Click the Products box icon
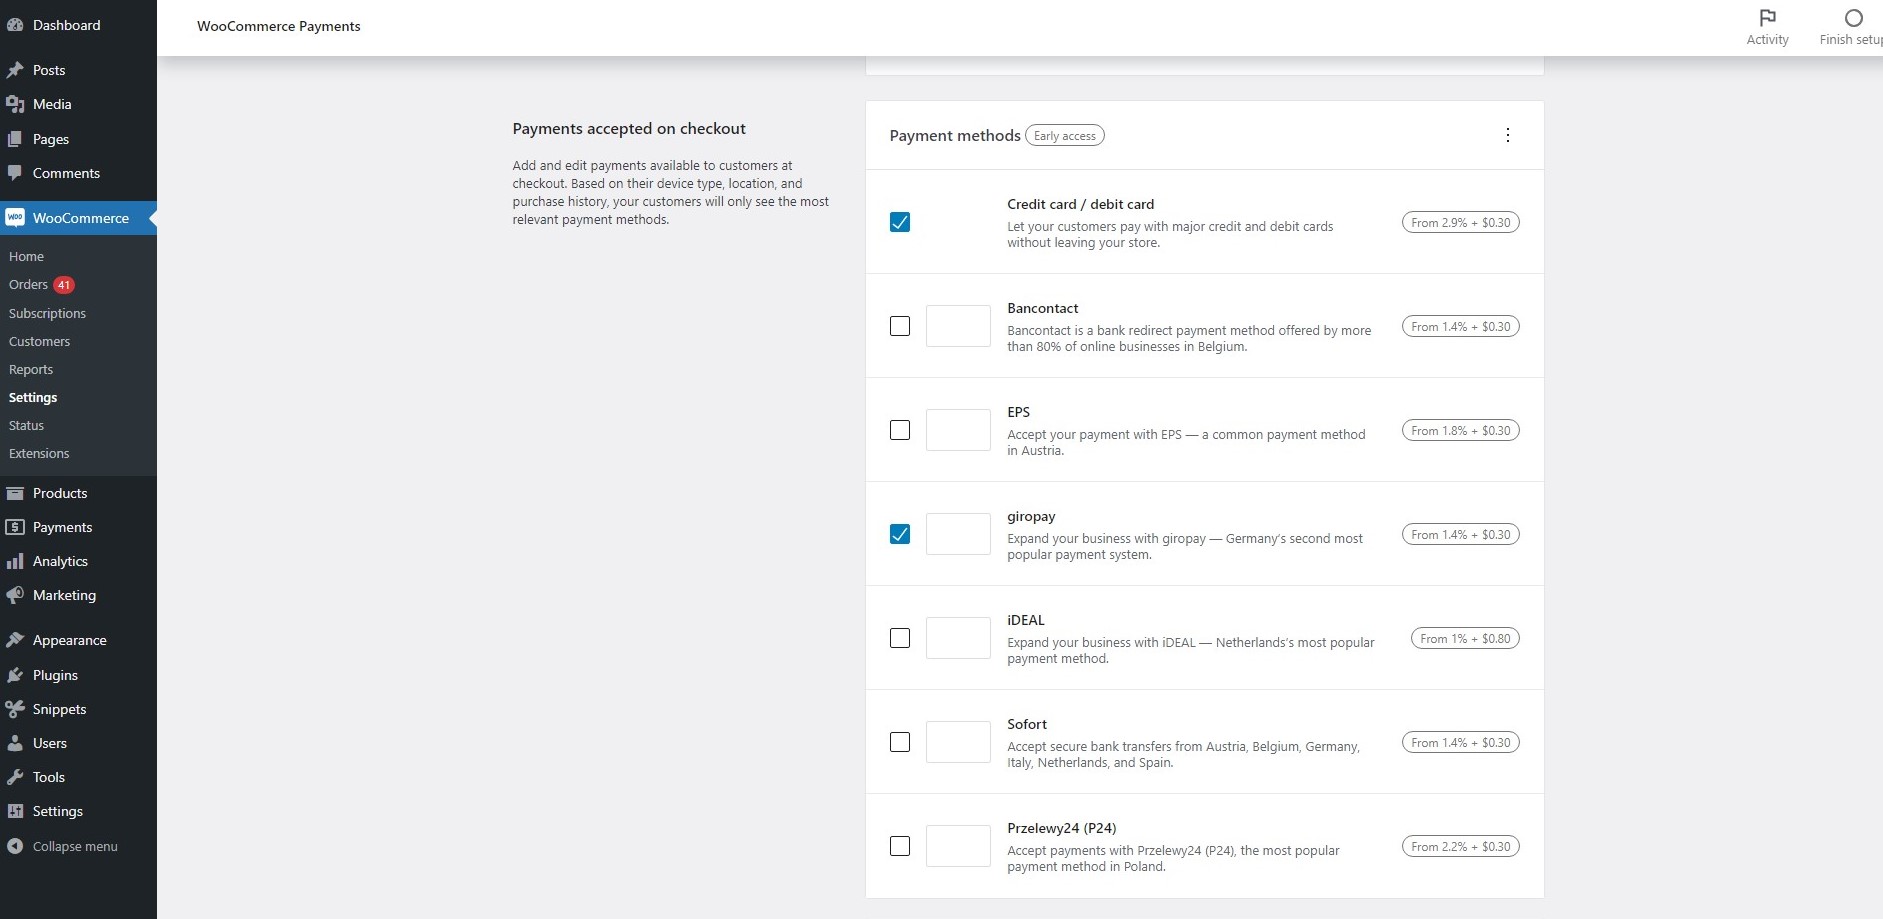 click(x=15, y=493)
